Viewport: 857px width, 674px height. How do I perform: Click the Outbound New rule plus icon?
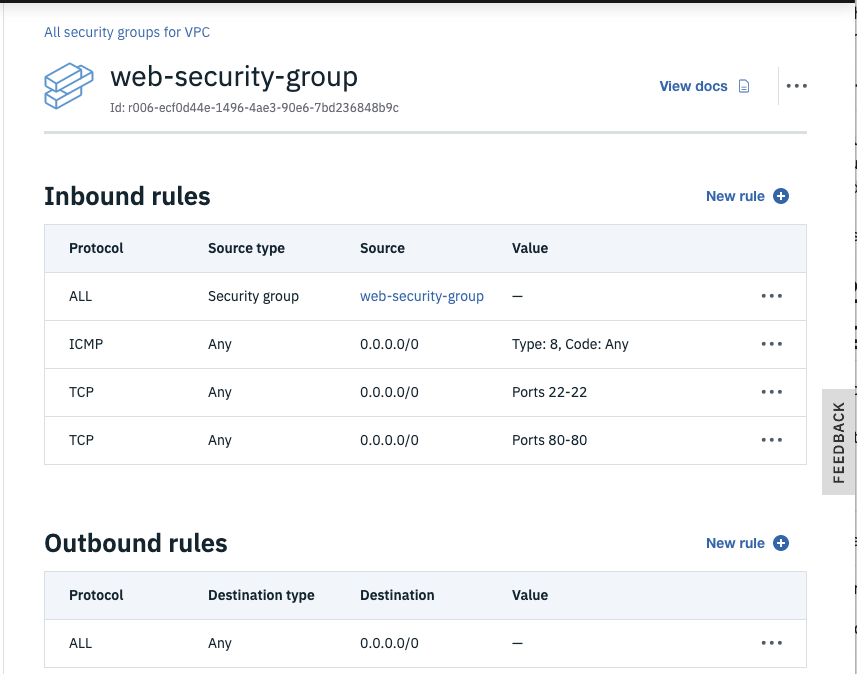click(781, 543)
